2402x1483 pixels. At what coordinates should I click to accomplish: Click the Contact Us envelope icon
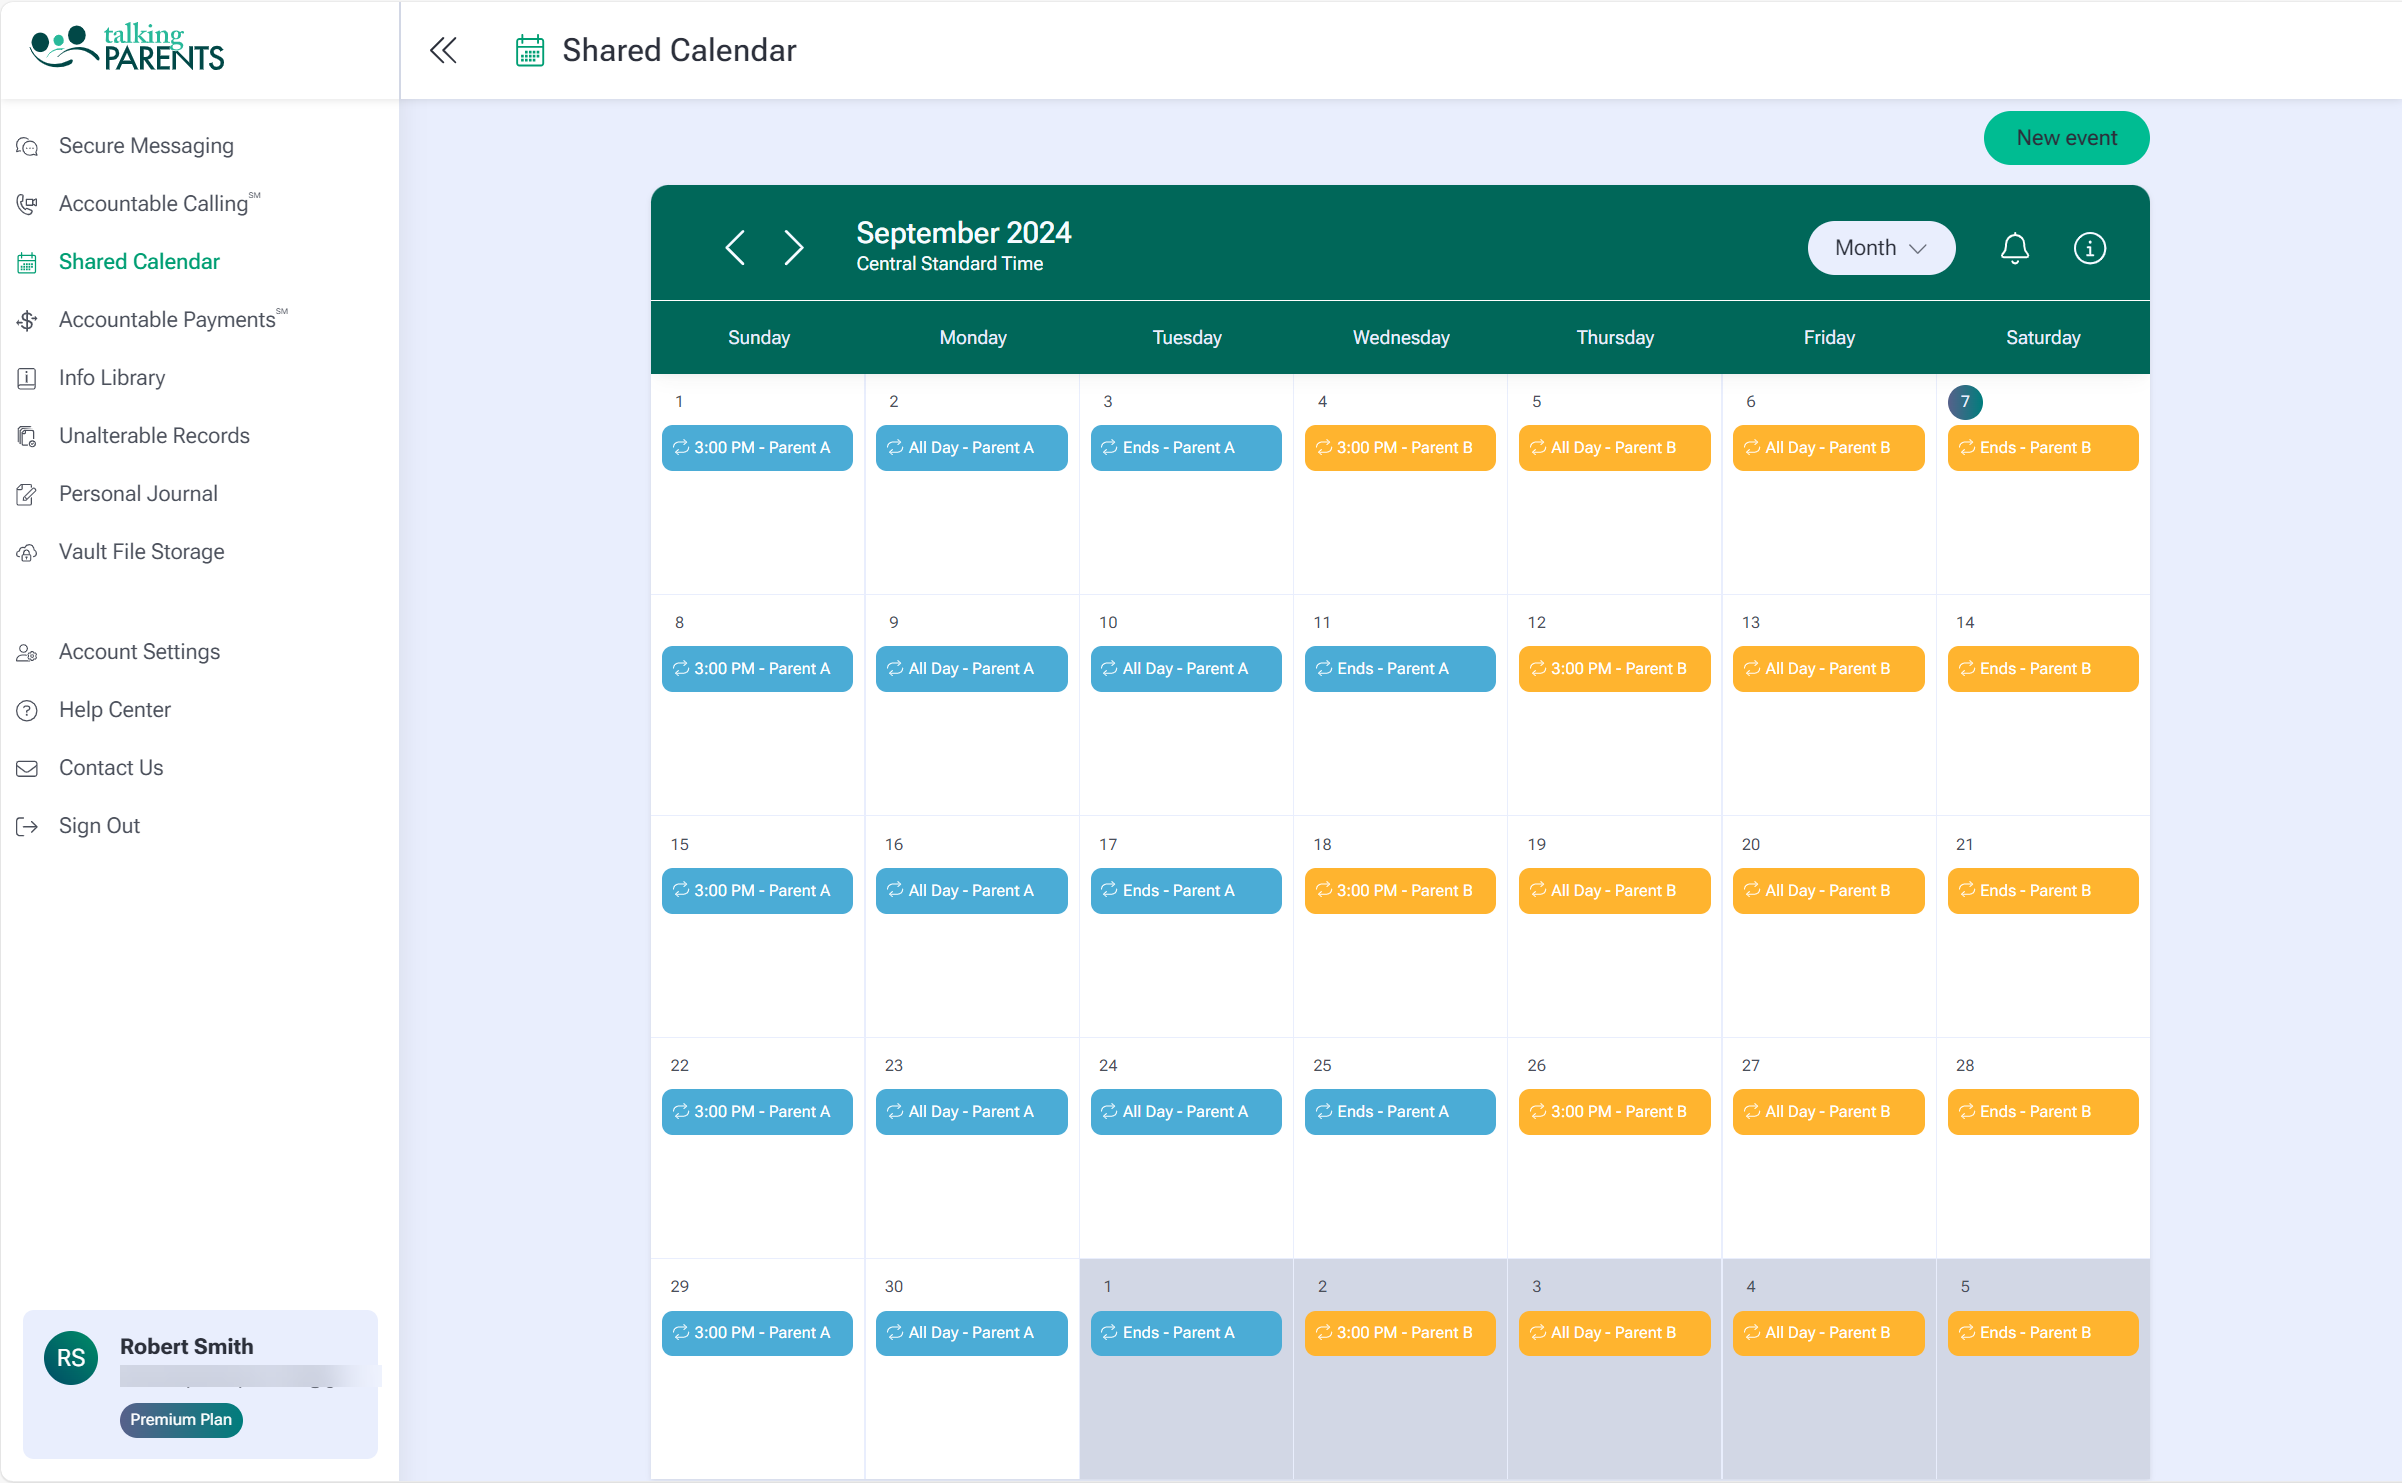pos(27,769)
